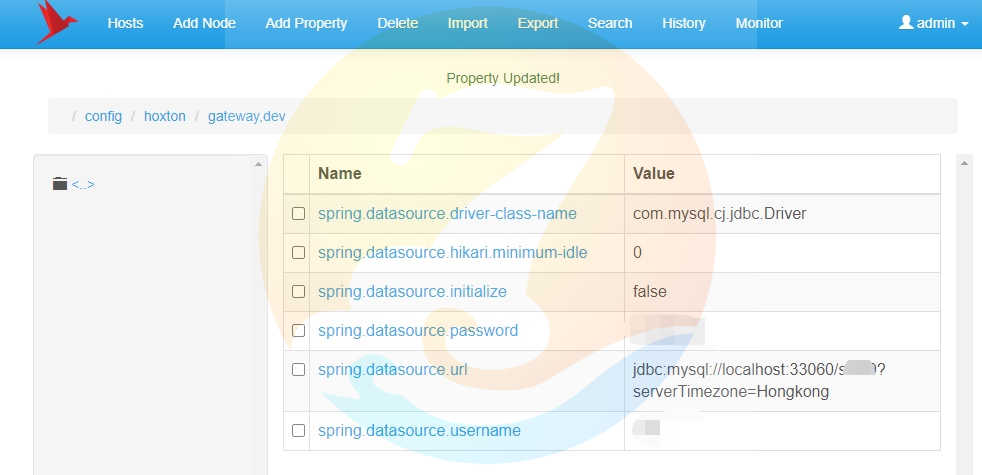Screen dimensions: 982x475
Task: Open the Monitor menu item
Action: tap(759, 23)
